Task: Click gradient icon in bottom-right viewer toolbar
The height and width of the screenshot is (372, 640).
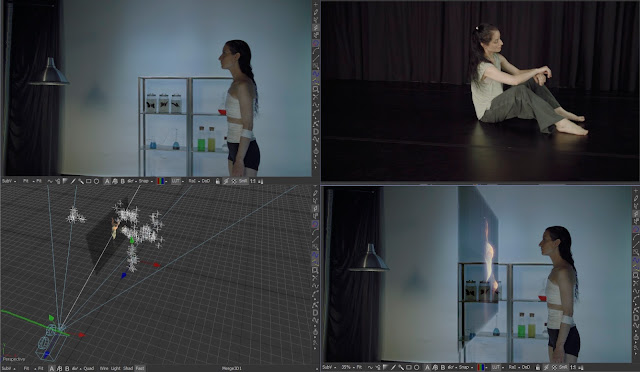Action: (385, 368)
